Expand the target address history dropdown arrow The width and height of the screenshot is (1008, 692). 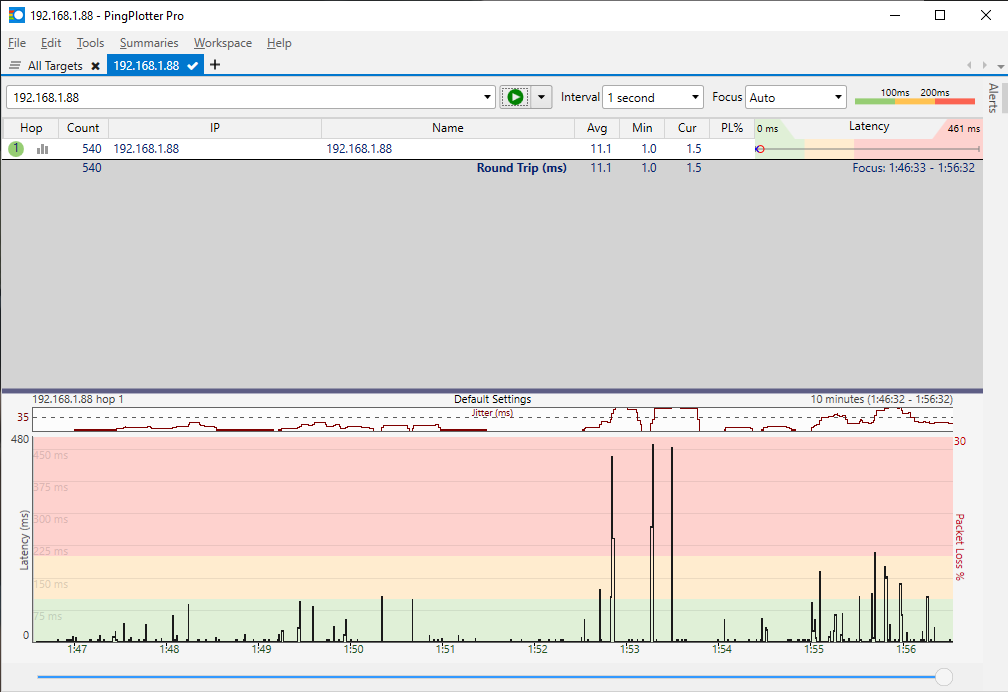[x=488, y=97]
